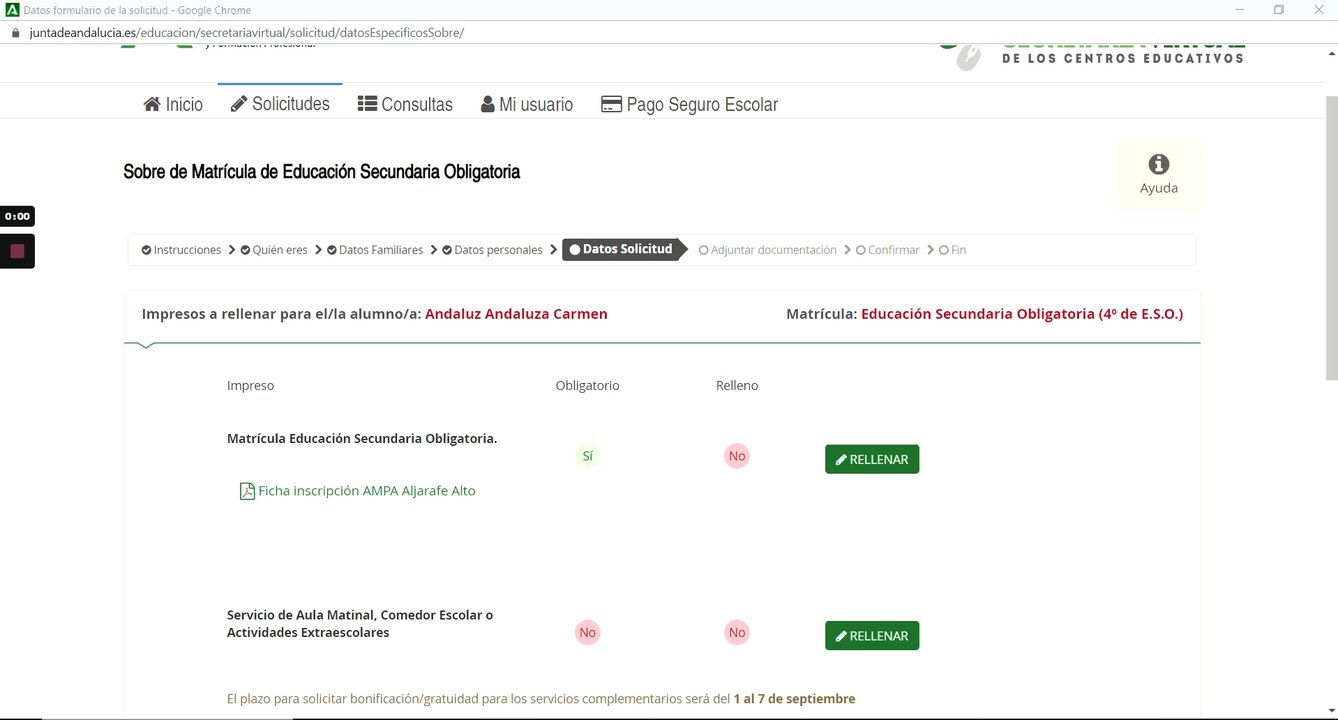Click PDF icon beside Ficha inscripción AMPA
Screen dimensions: 1338x720
pos(247,491)
